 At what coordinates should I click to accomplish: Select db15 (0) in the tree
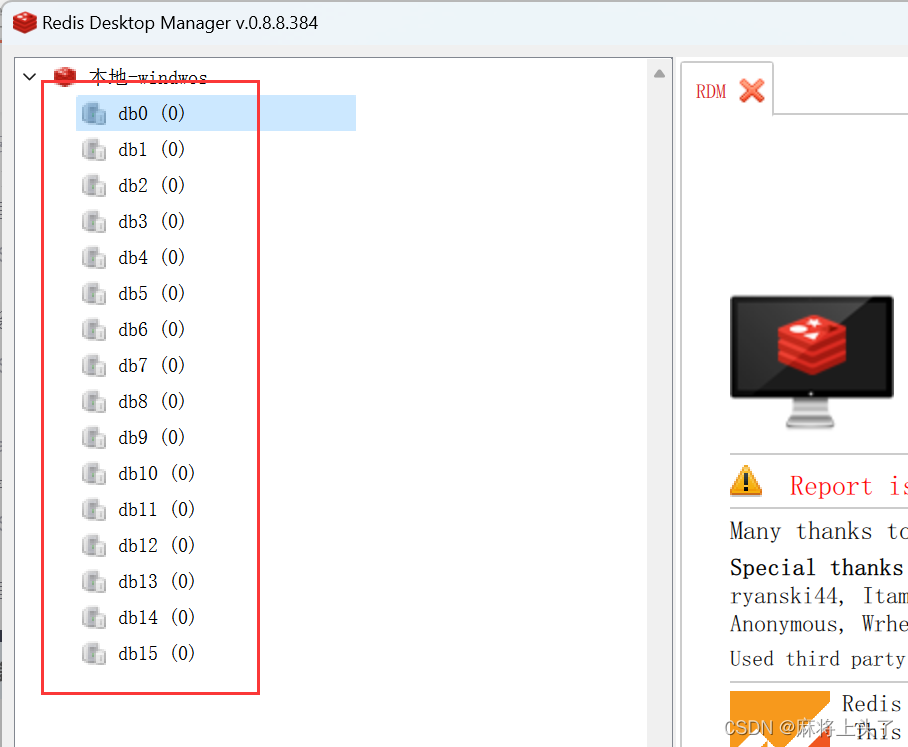point(156,654)
